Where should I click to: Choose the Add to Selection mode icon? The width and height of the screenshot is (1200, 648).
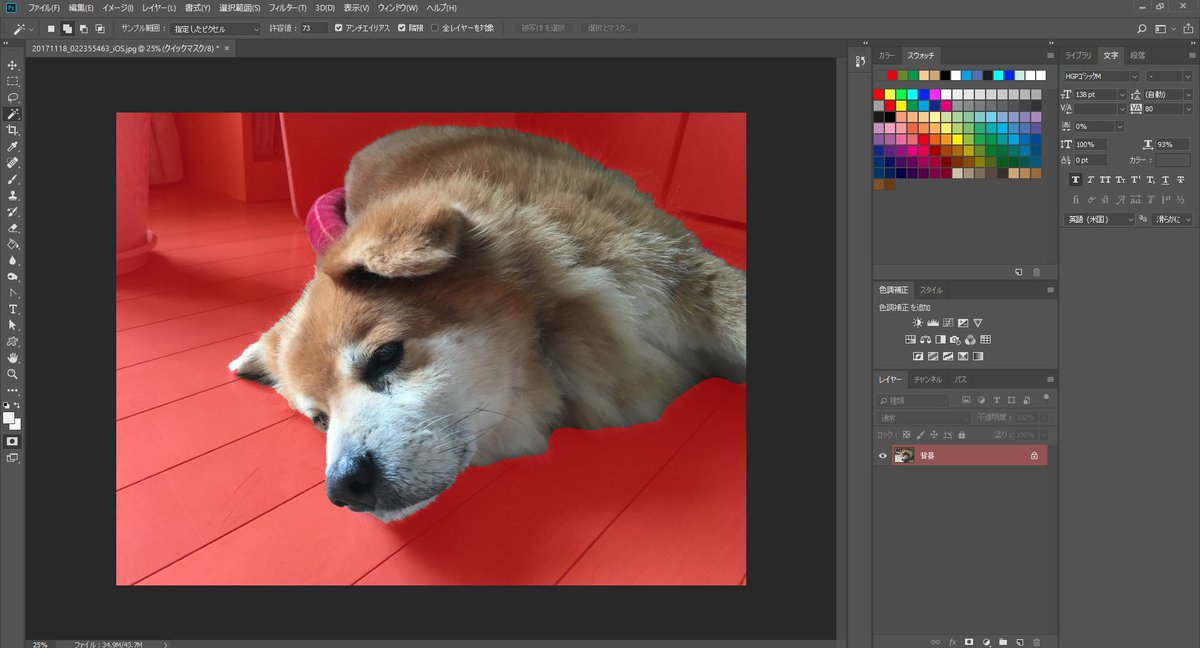coord(67,28)
